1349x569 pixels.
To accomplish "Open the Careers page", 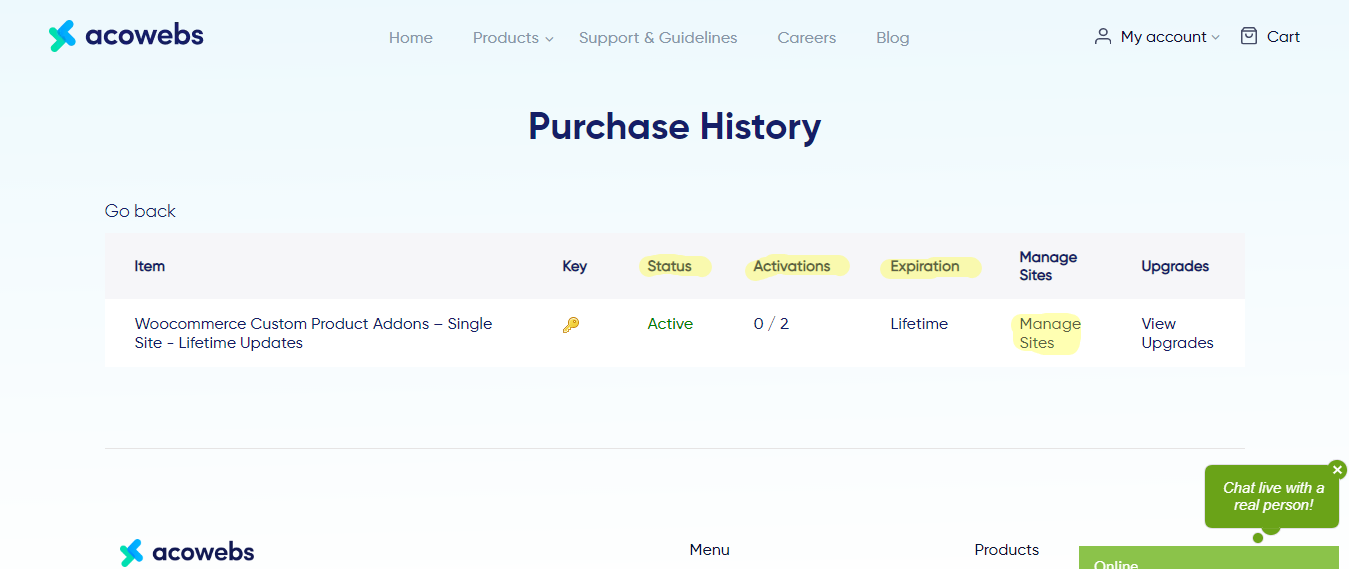I will pos(807,38).
